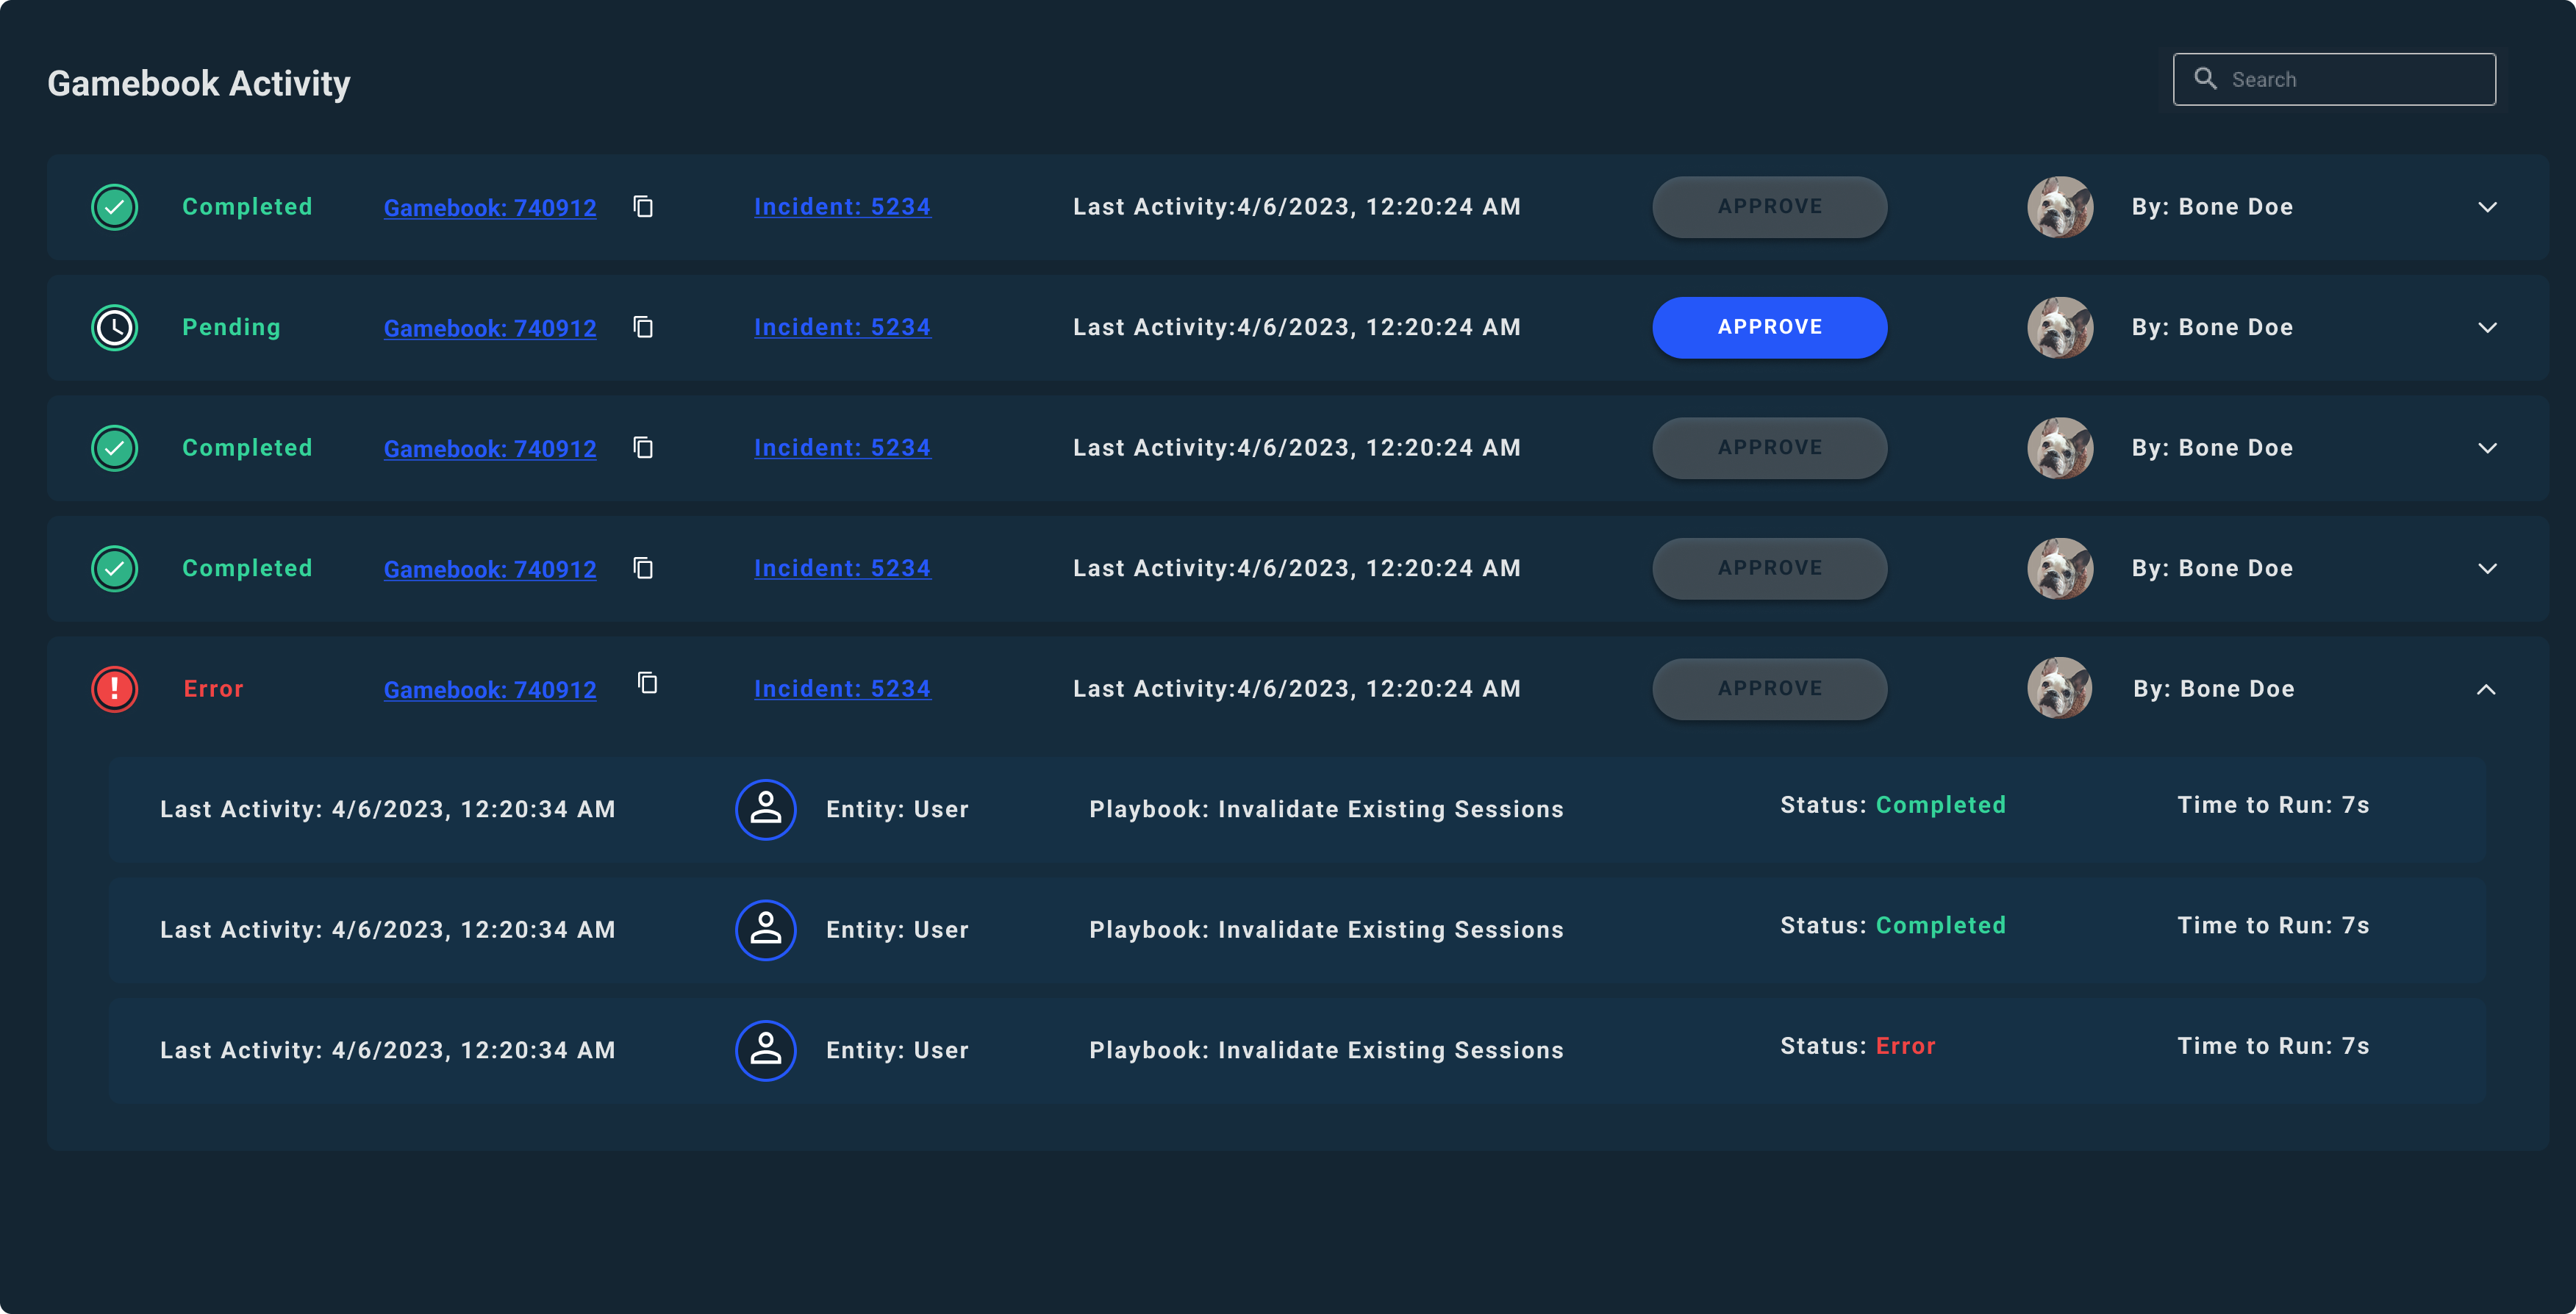Copy the Gamebook ID in second Completed row

643,447
